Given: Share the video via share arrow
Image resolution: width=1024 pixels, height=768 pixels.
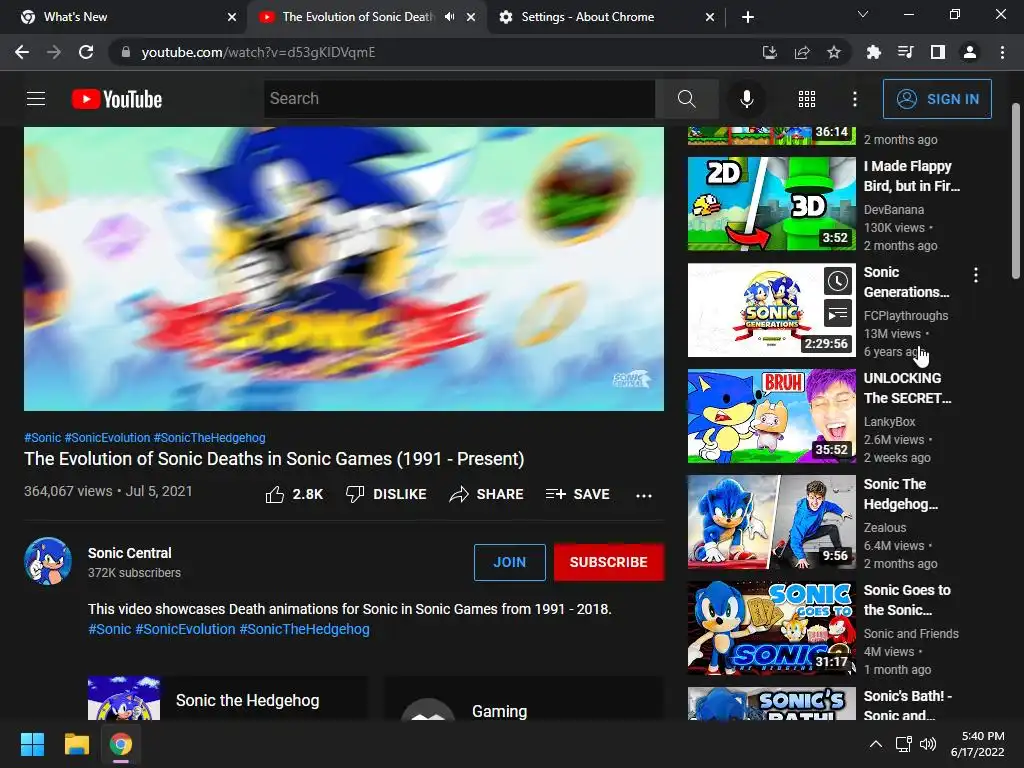Looking at the screenshot, I should [487, 494].
